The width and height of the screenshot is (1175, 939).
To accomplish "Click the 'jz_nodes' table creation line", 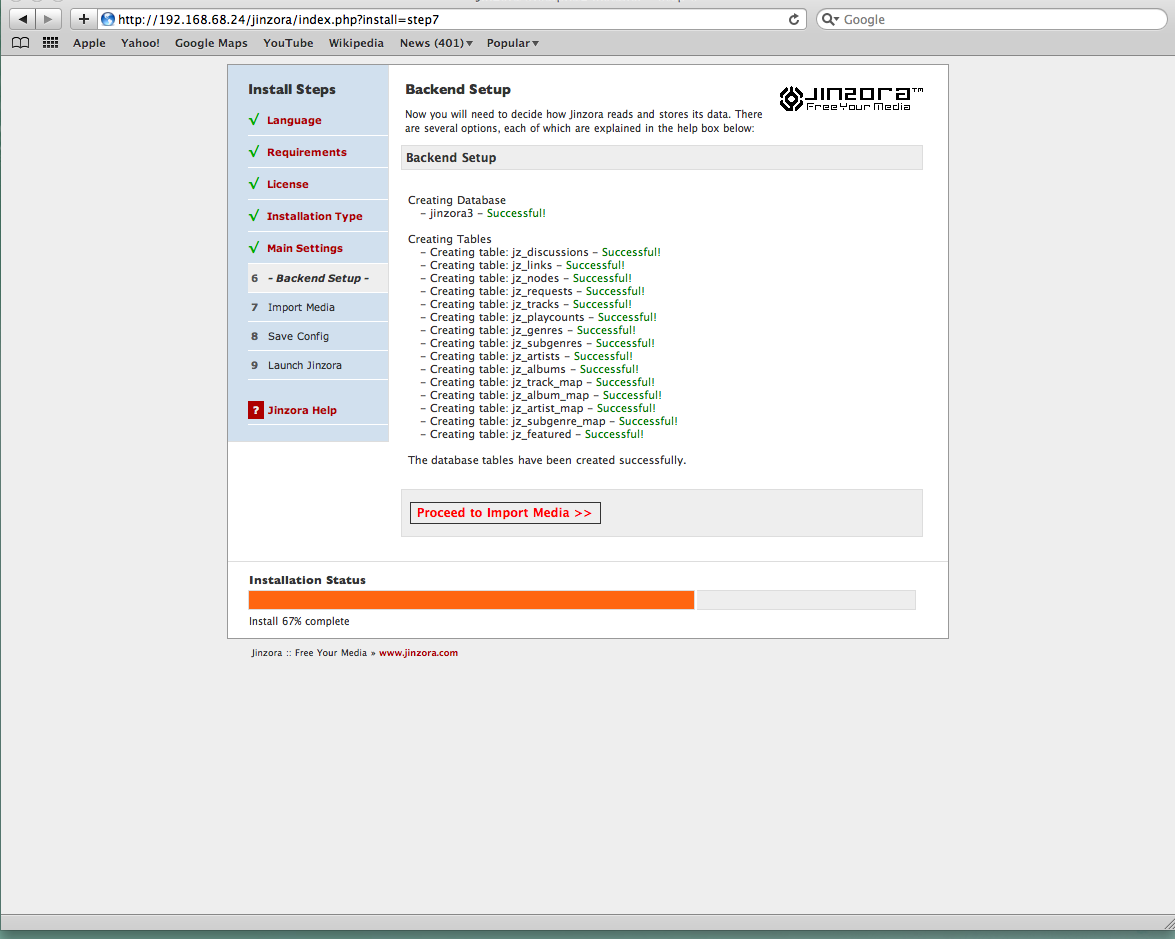I will click(526, 278).
